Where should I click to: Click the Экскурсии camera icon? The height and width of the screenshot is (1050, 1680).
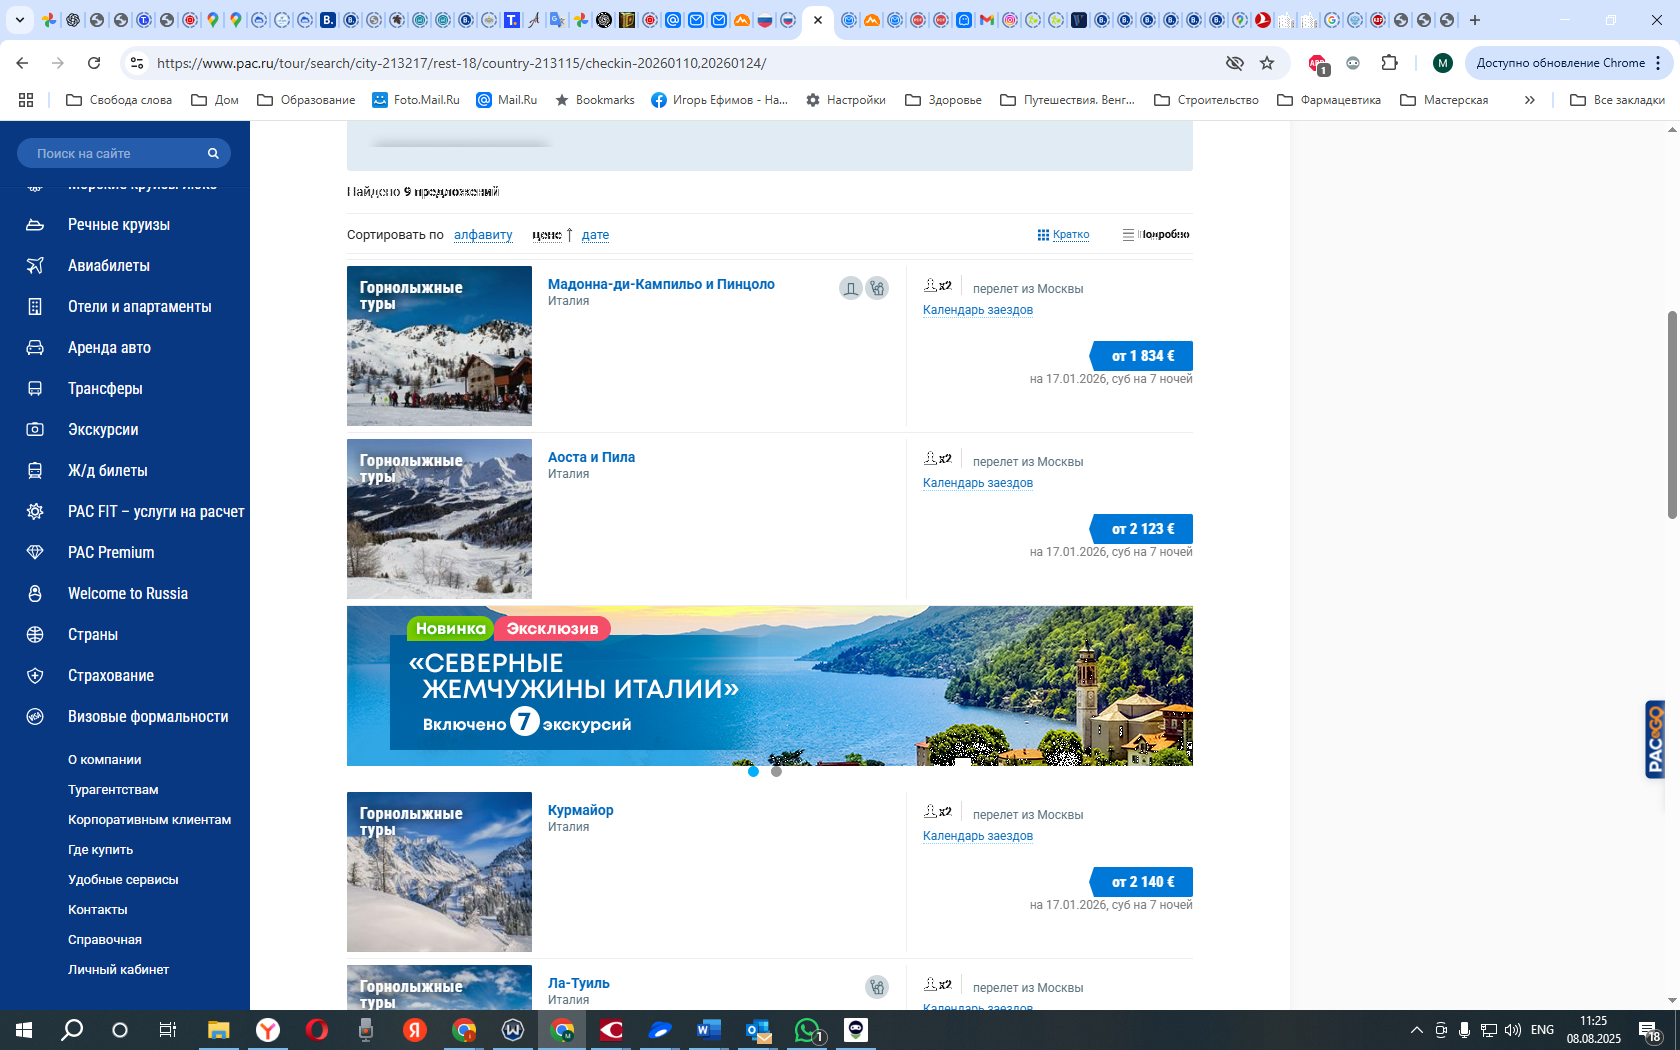[x=35, y=429]
